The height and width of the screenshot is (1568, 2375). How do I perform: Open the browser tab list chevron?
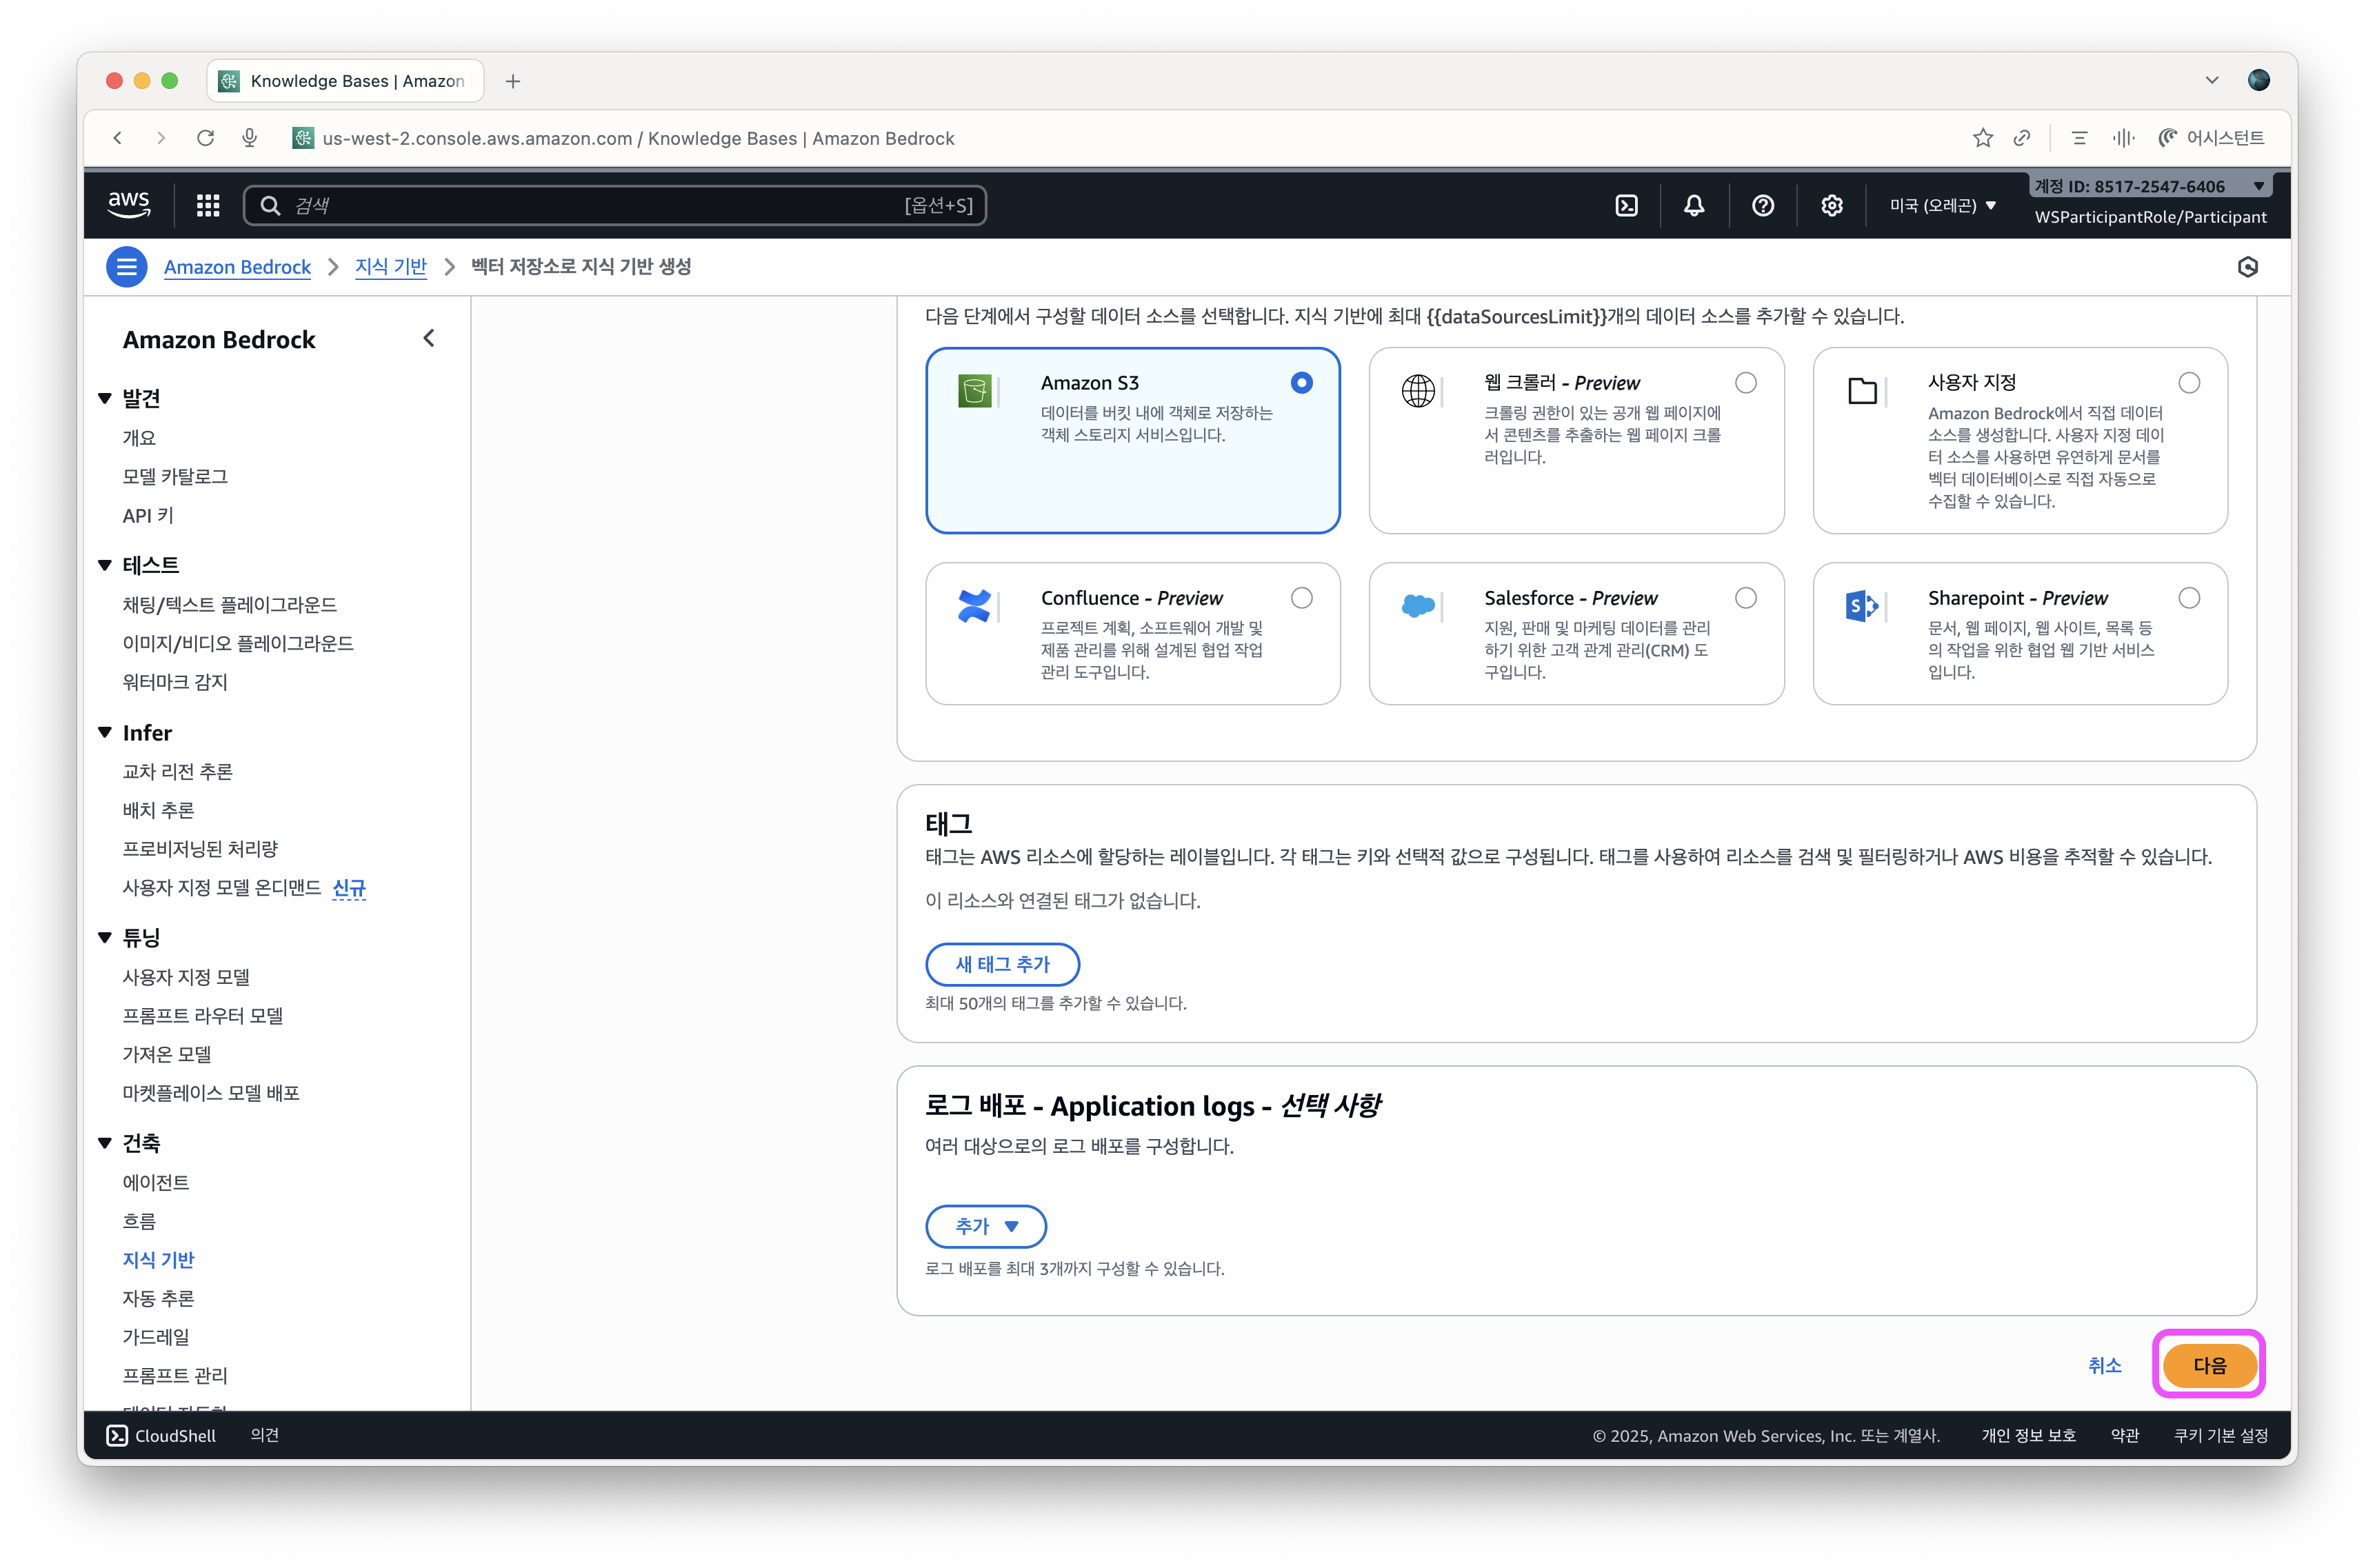[x=2212, y=80]
